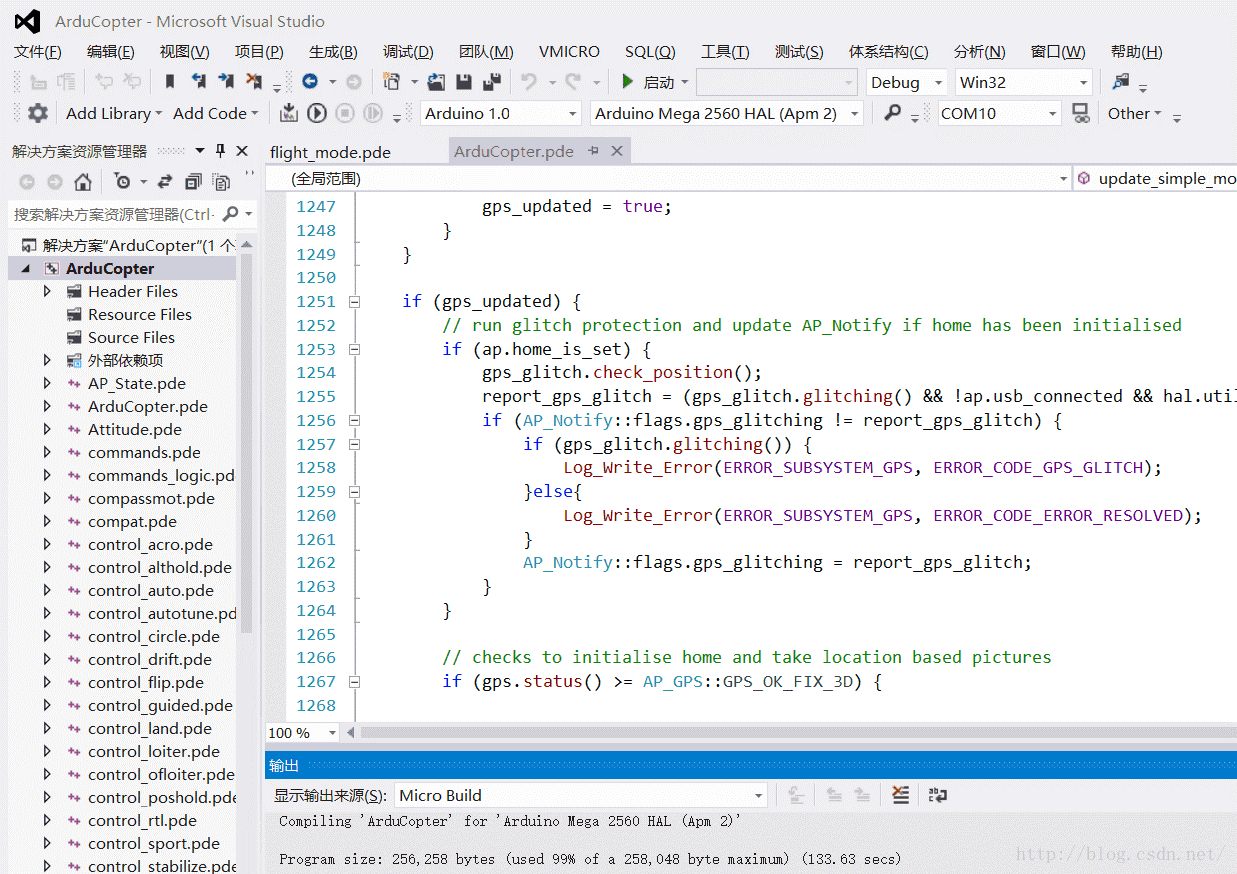Select the Source Files folder

pyautogui.click(x=131, y=337)
